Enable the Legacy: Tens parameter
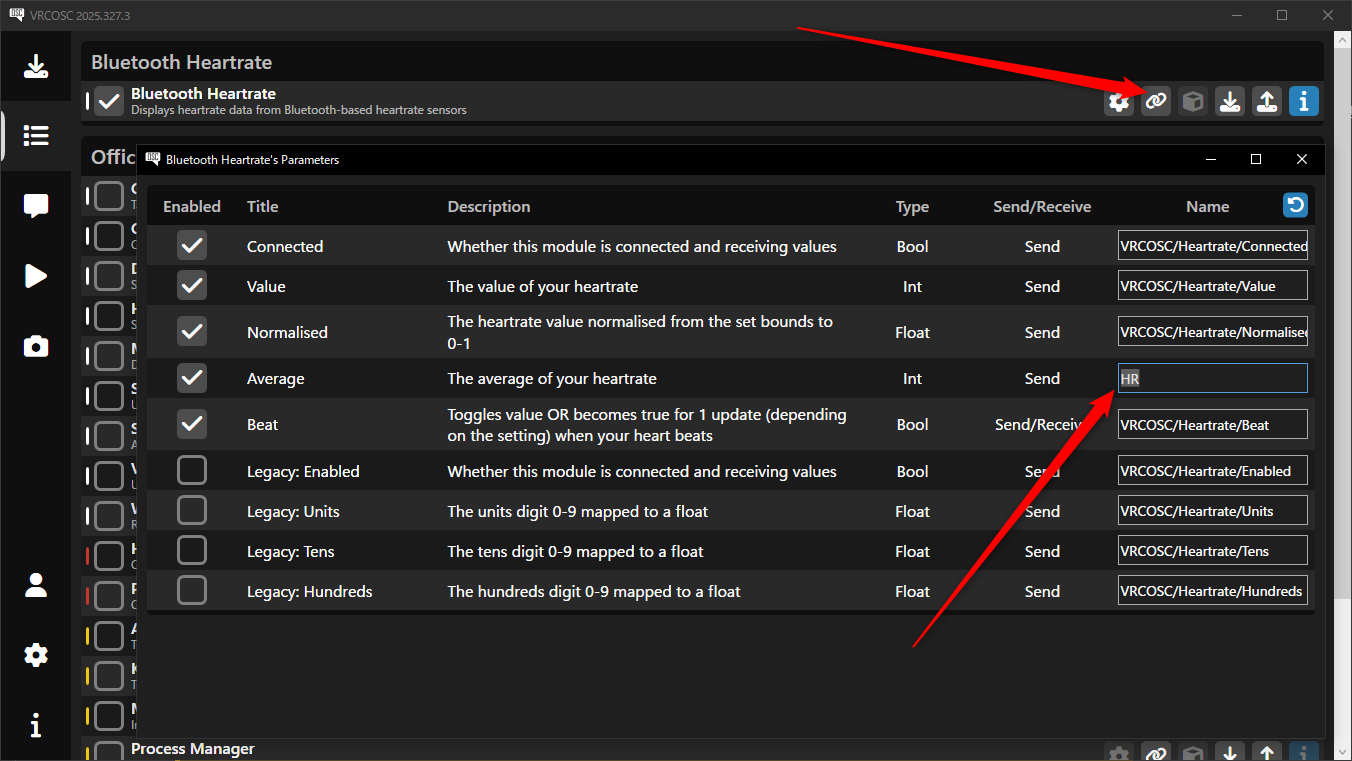This screenshot has height=761, width=1352. (x=192, y=550)
